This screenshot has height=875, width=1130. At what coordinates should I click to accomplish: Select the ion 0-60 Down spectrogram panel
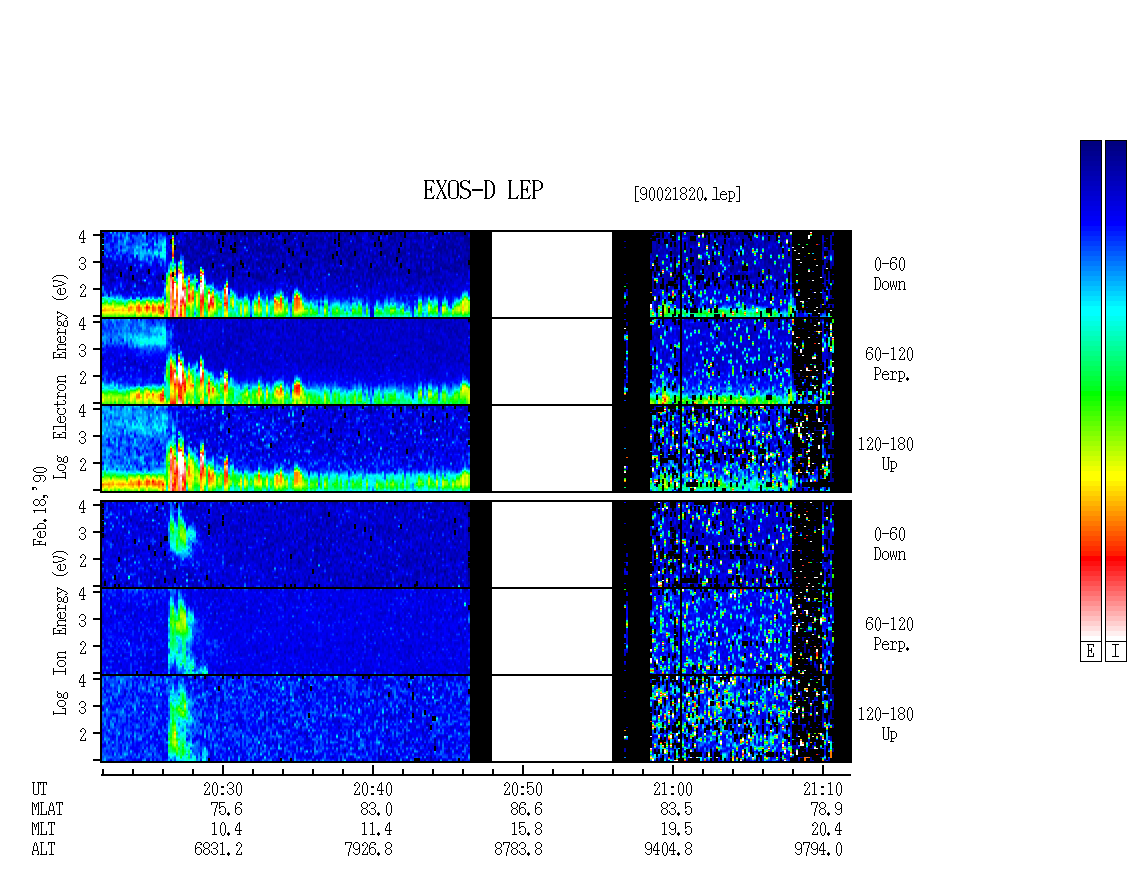click(x=476, y=544)
